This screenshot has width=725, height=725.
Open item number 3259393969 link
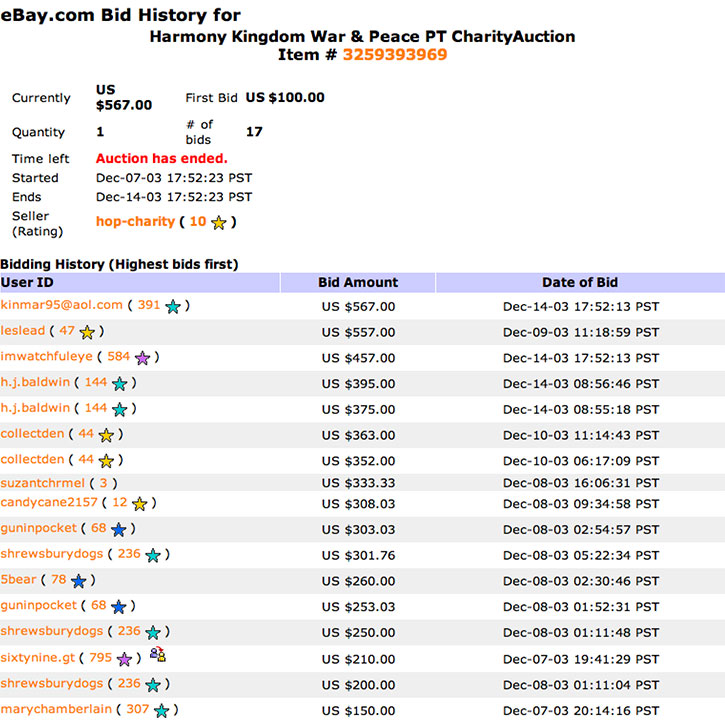(x=395, y=55)
